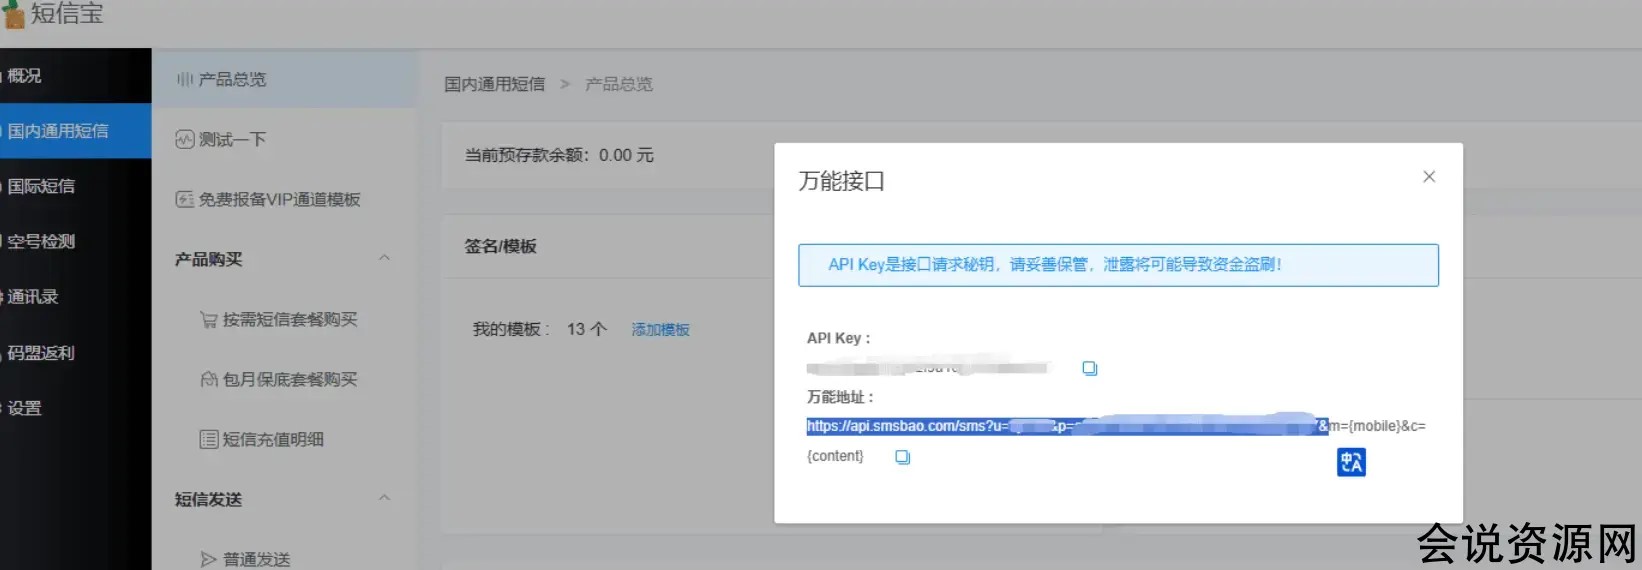This screenshot has width=1642, height=570.
Task: Collapse the 产品购买 section chevron
Action: click(384, 258)
